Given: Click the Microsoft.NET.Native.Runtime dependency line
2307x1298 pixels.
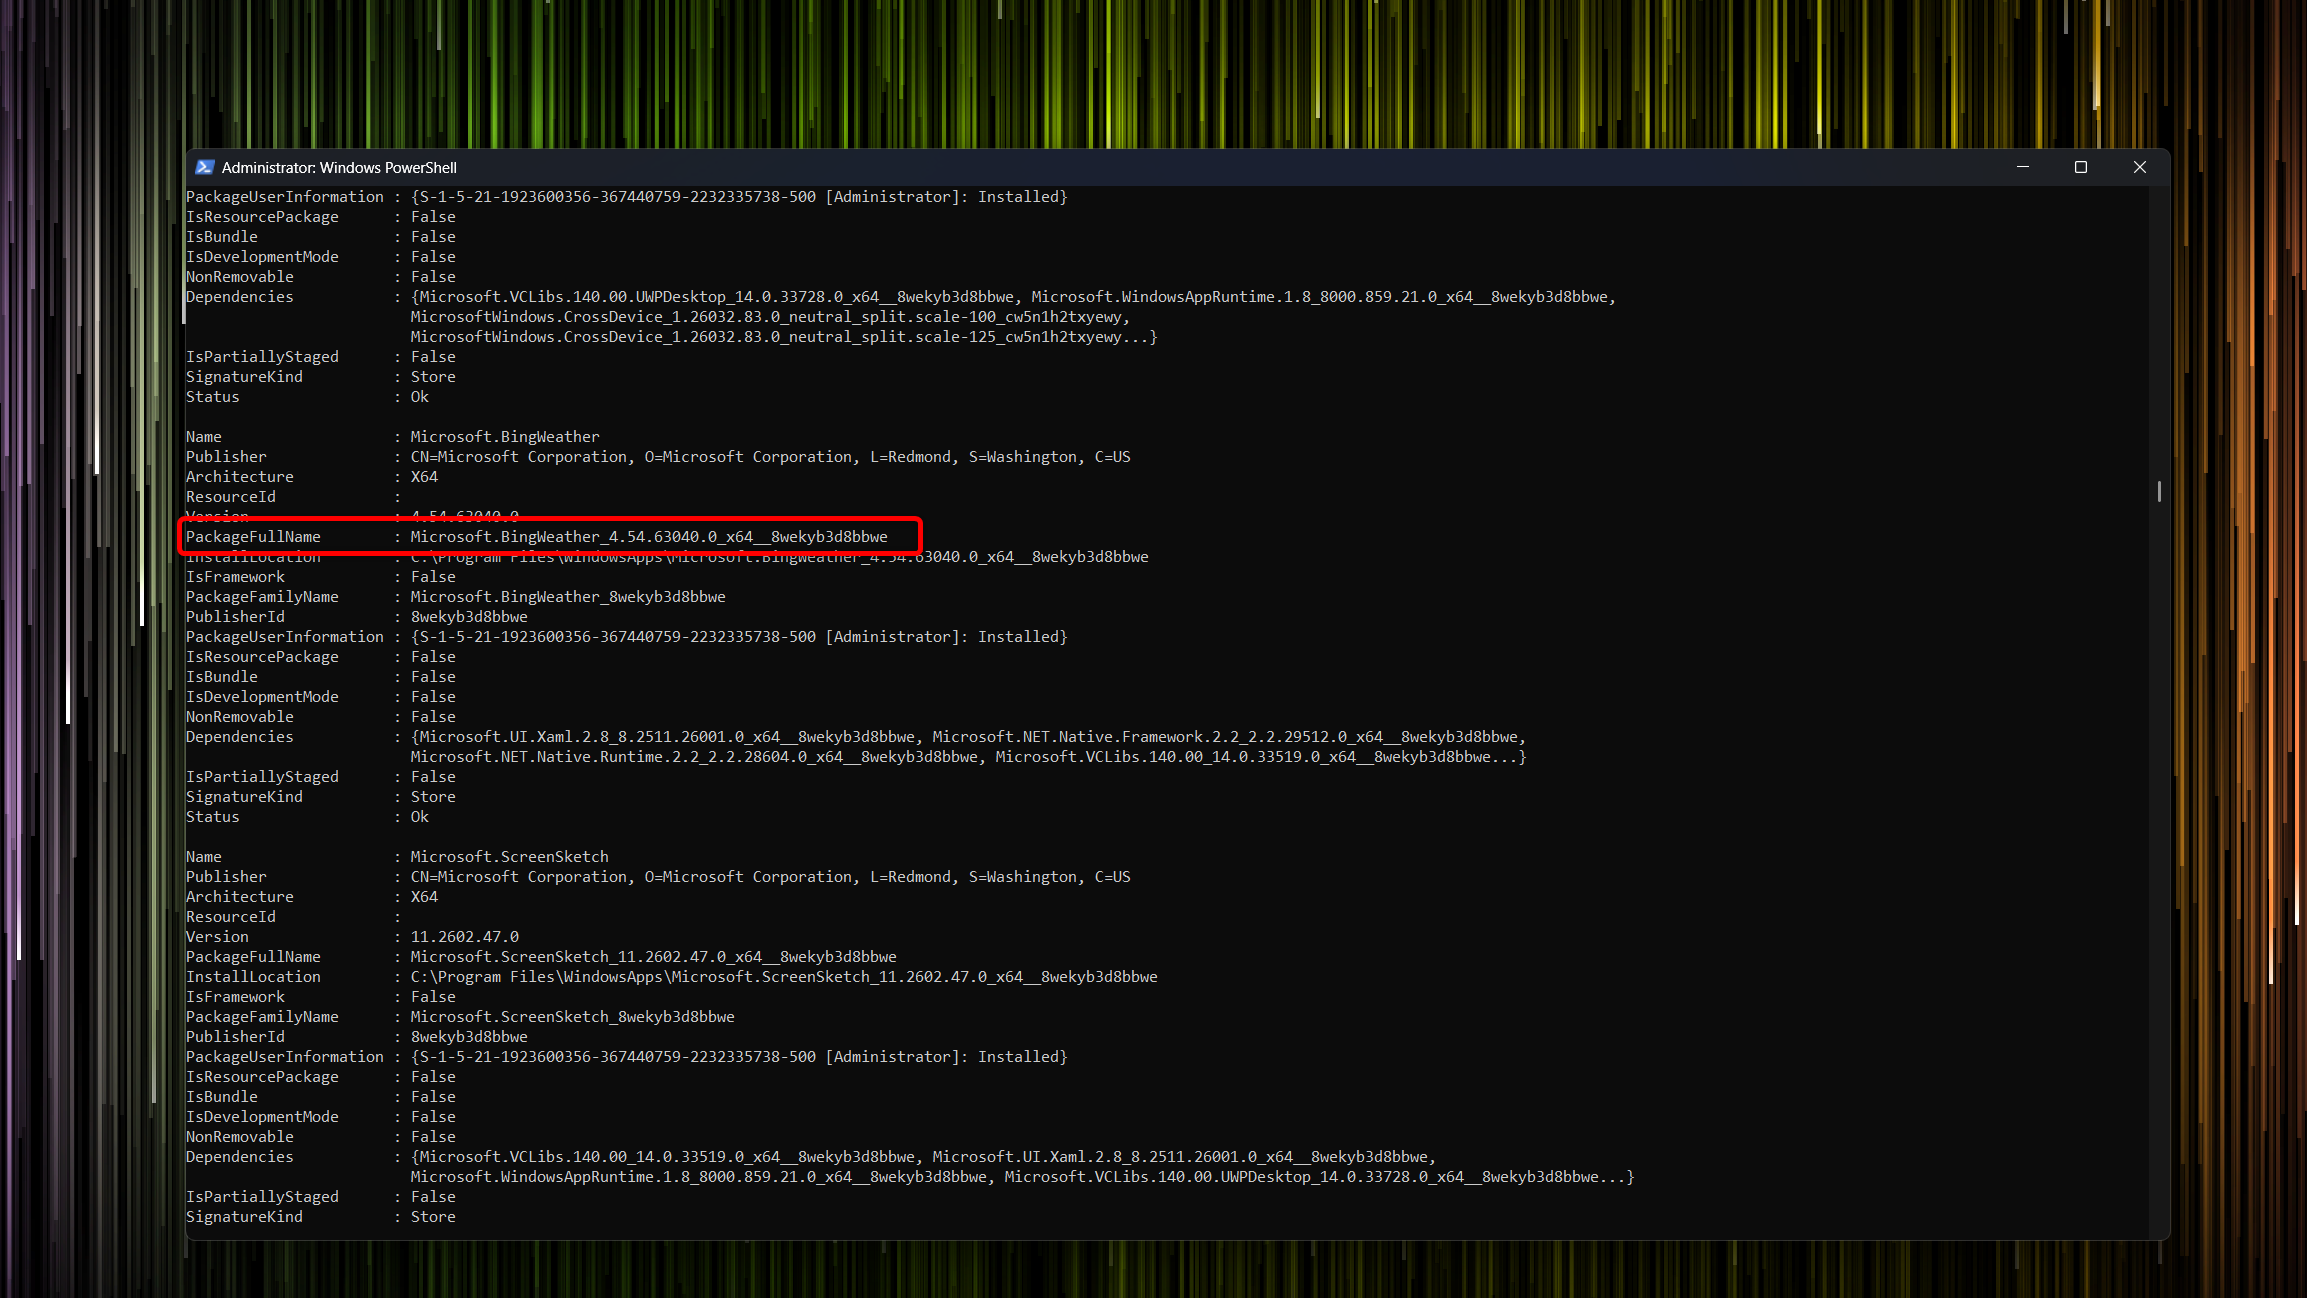Looking at the screenshot, I should pos(968,757).
